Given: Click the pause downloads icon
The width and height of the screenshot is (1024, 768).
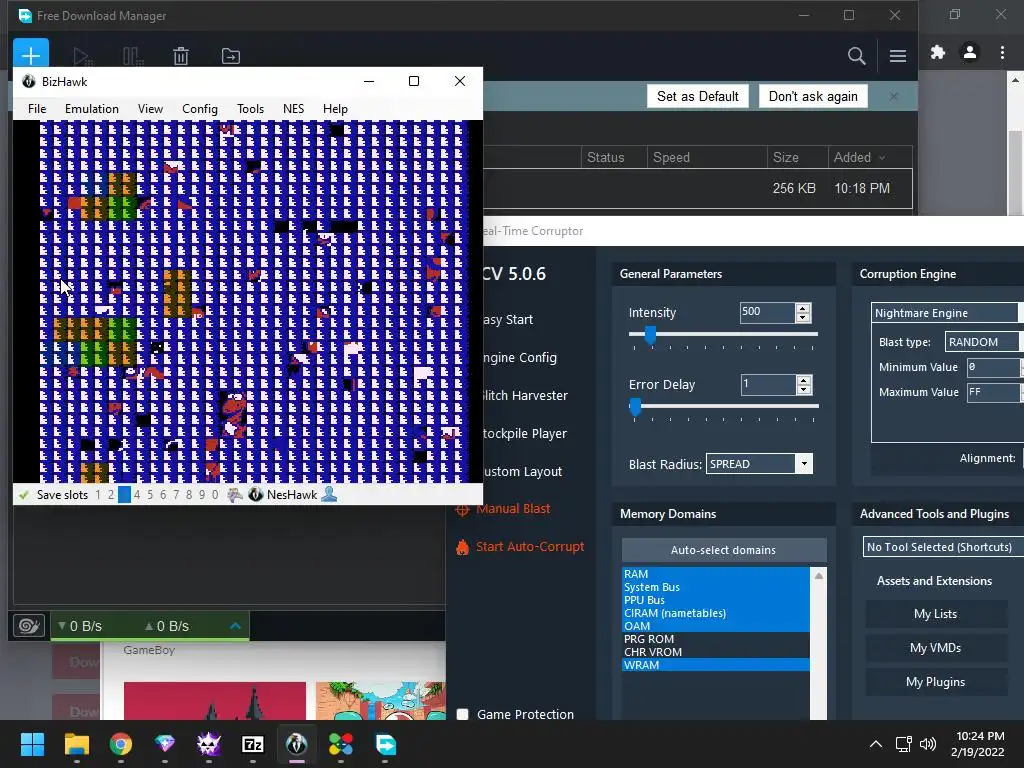Looking at the screenshot, I should pos(133,56).
